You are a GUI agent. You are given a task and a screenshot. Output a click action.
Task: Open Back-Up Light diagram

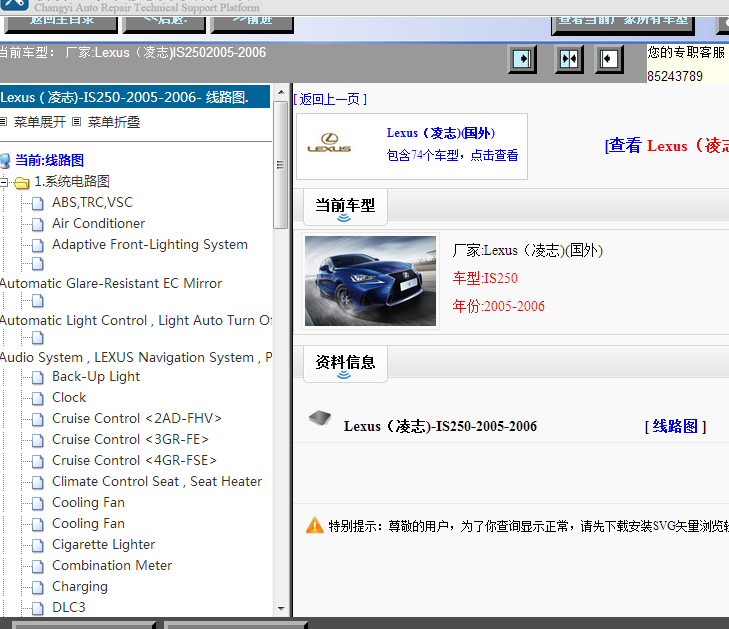point(96,377)
